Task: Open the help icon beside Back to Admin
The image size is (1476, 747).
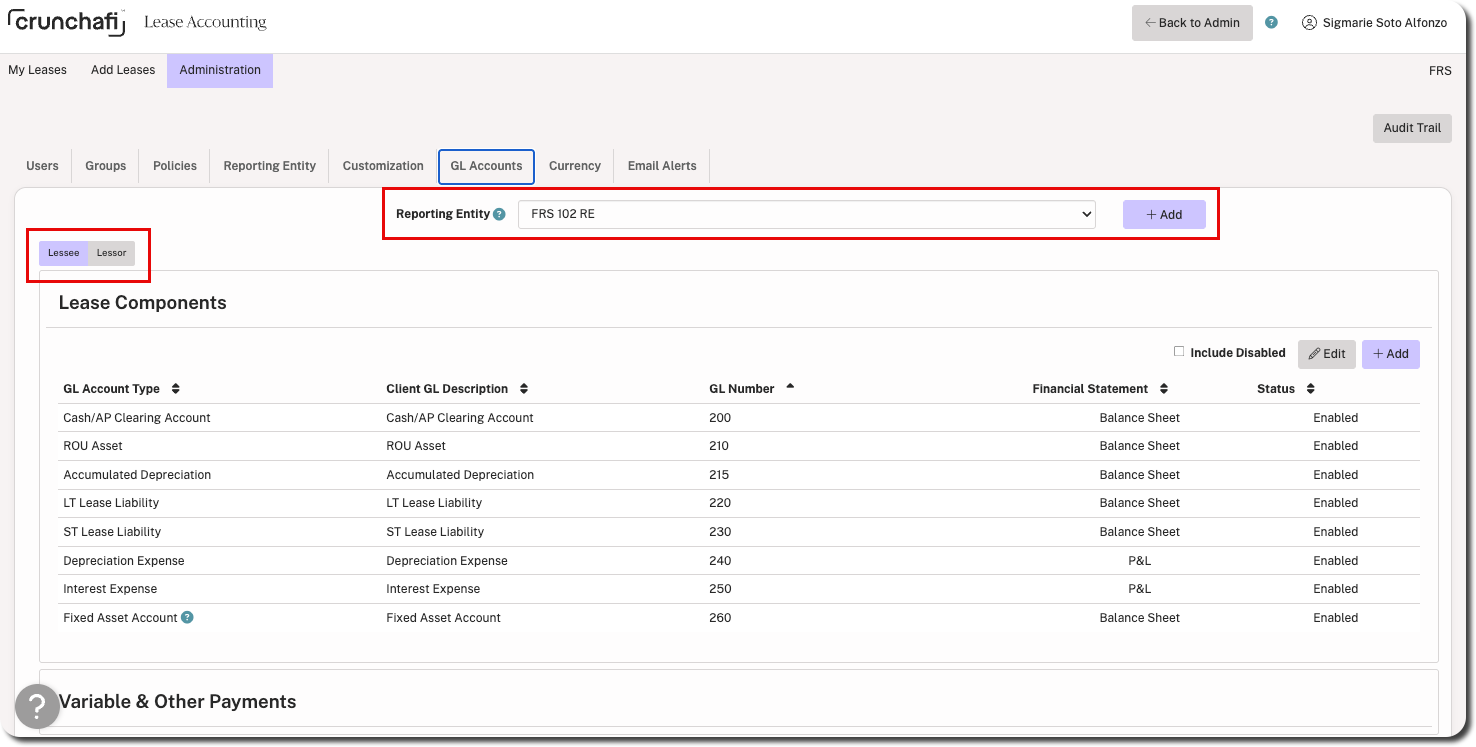Action: tap(1271, 22)
